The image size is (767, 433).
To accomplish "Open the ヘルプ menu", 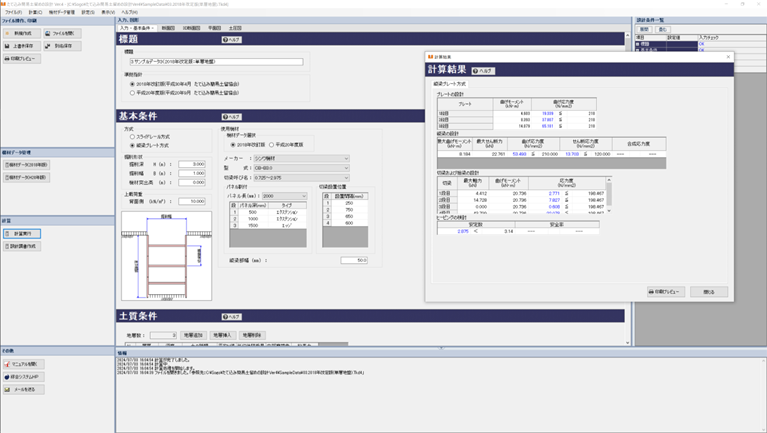I will (x=129, y=12).
